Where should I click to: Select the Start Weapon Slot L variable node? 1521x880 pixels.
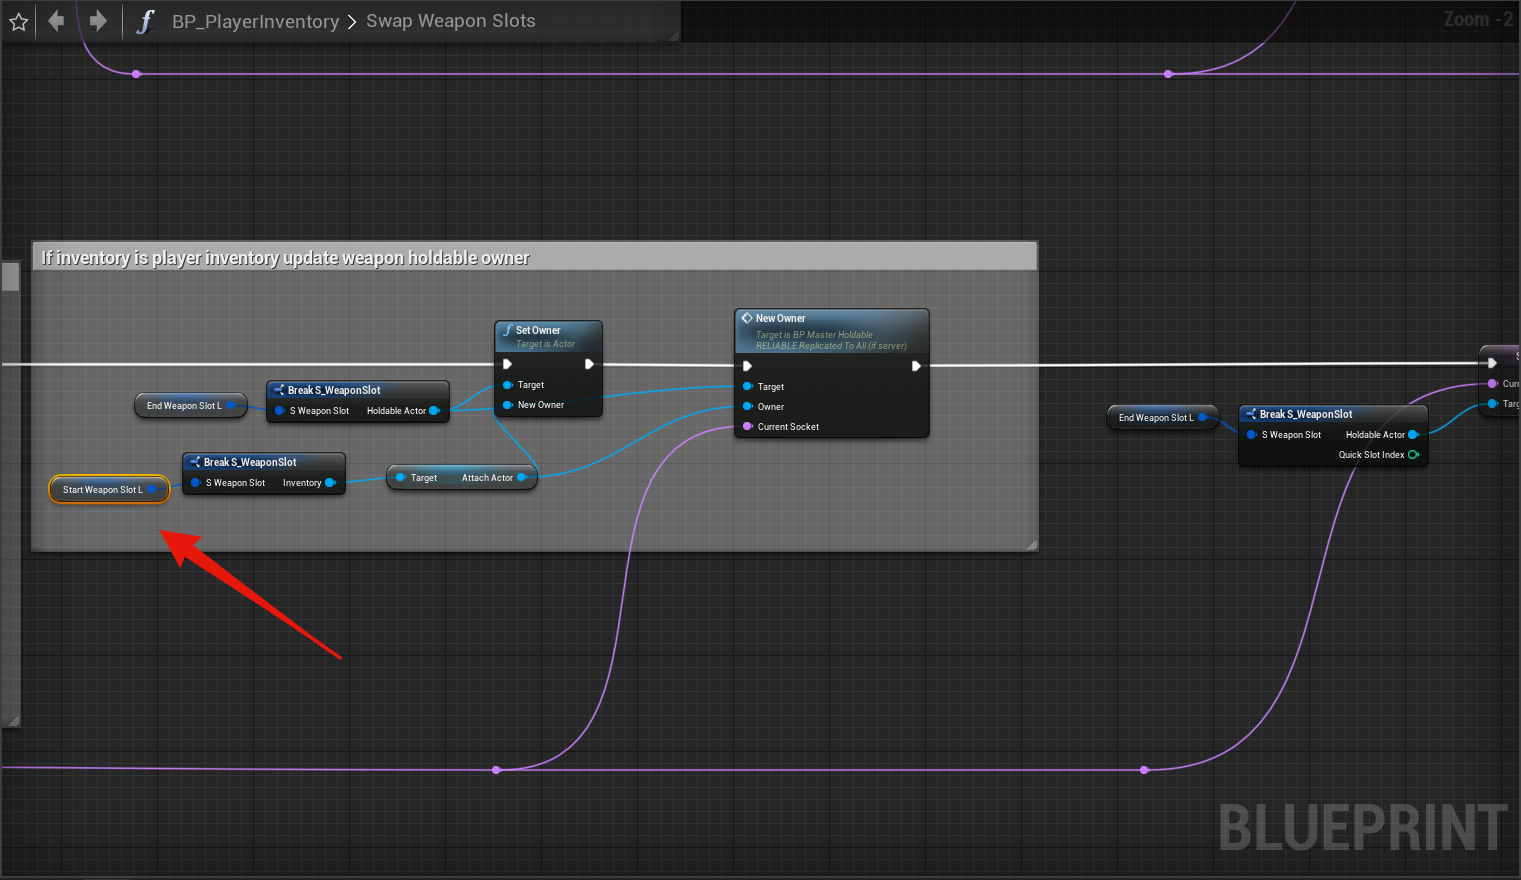click(102, 490)
